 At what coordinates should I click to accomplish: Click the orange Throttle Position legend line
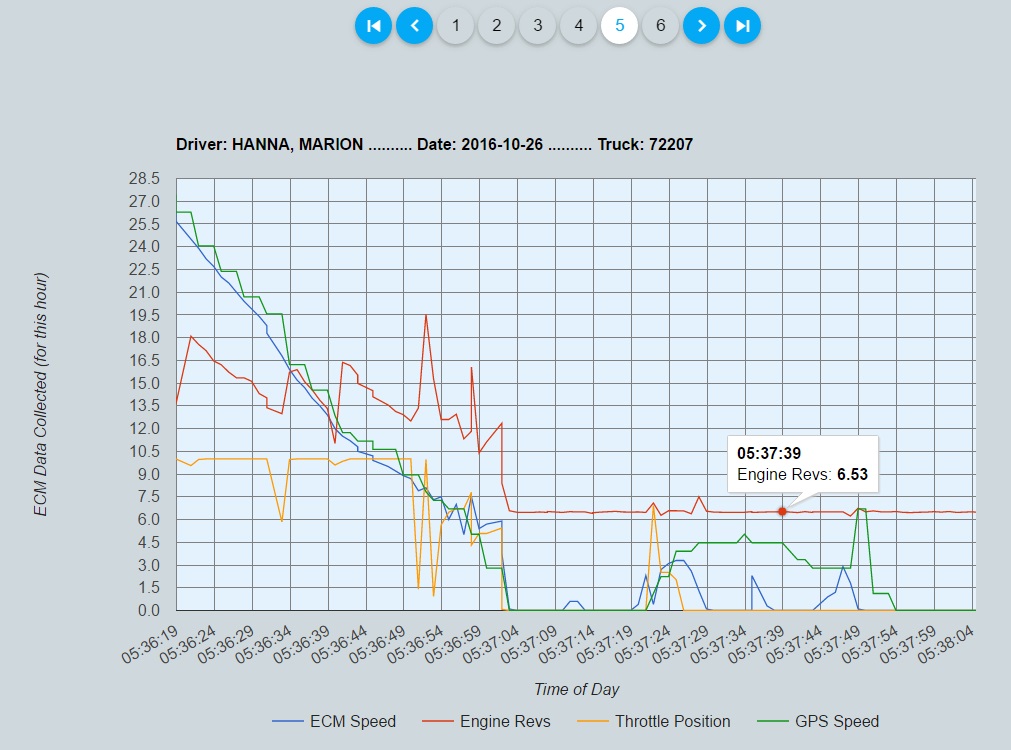(x=593, y=721)
